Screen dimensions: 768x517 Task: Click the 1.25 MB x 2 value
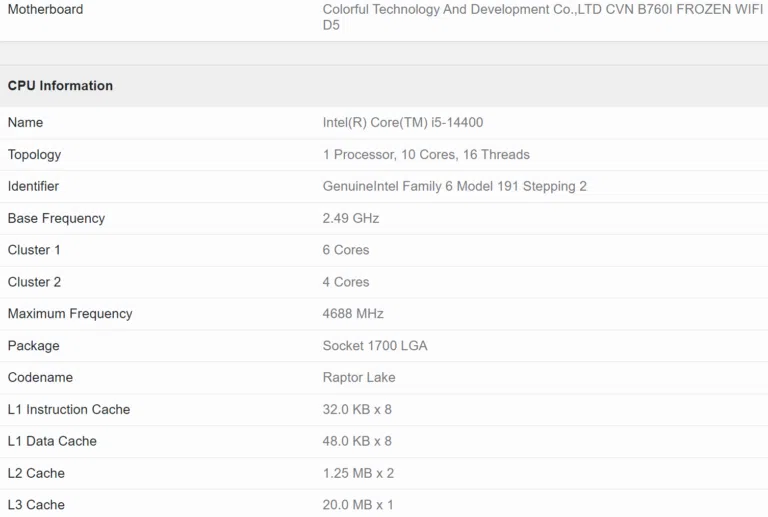pos(358,473)
